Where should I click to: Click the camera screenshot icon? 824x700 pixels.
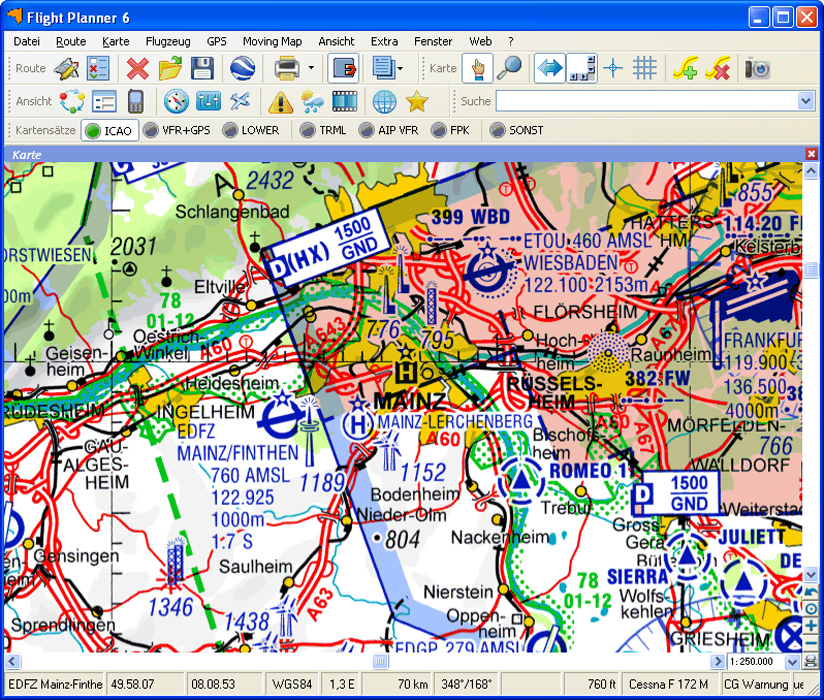click(757, 68)
